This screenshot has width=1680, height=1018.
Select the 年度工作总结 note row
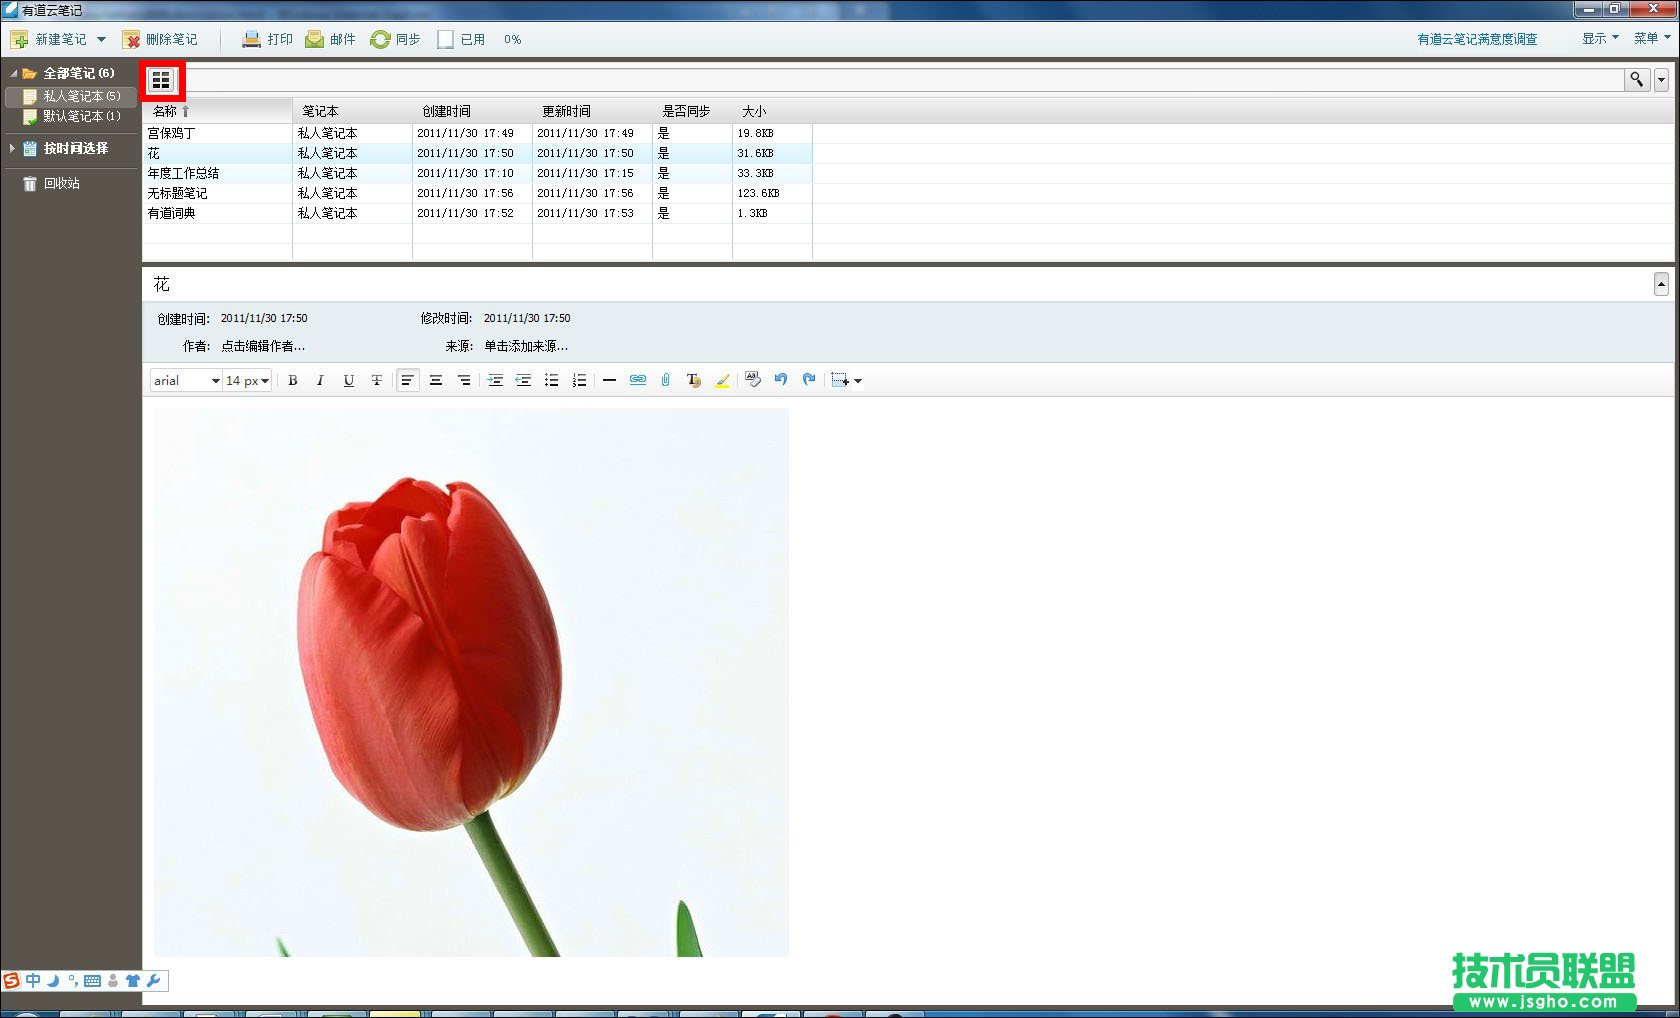click(x=184, y=173)
